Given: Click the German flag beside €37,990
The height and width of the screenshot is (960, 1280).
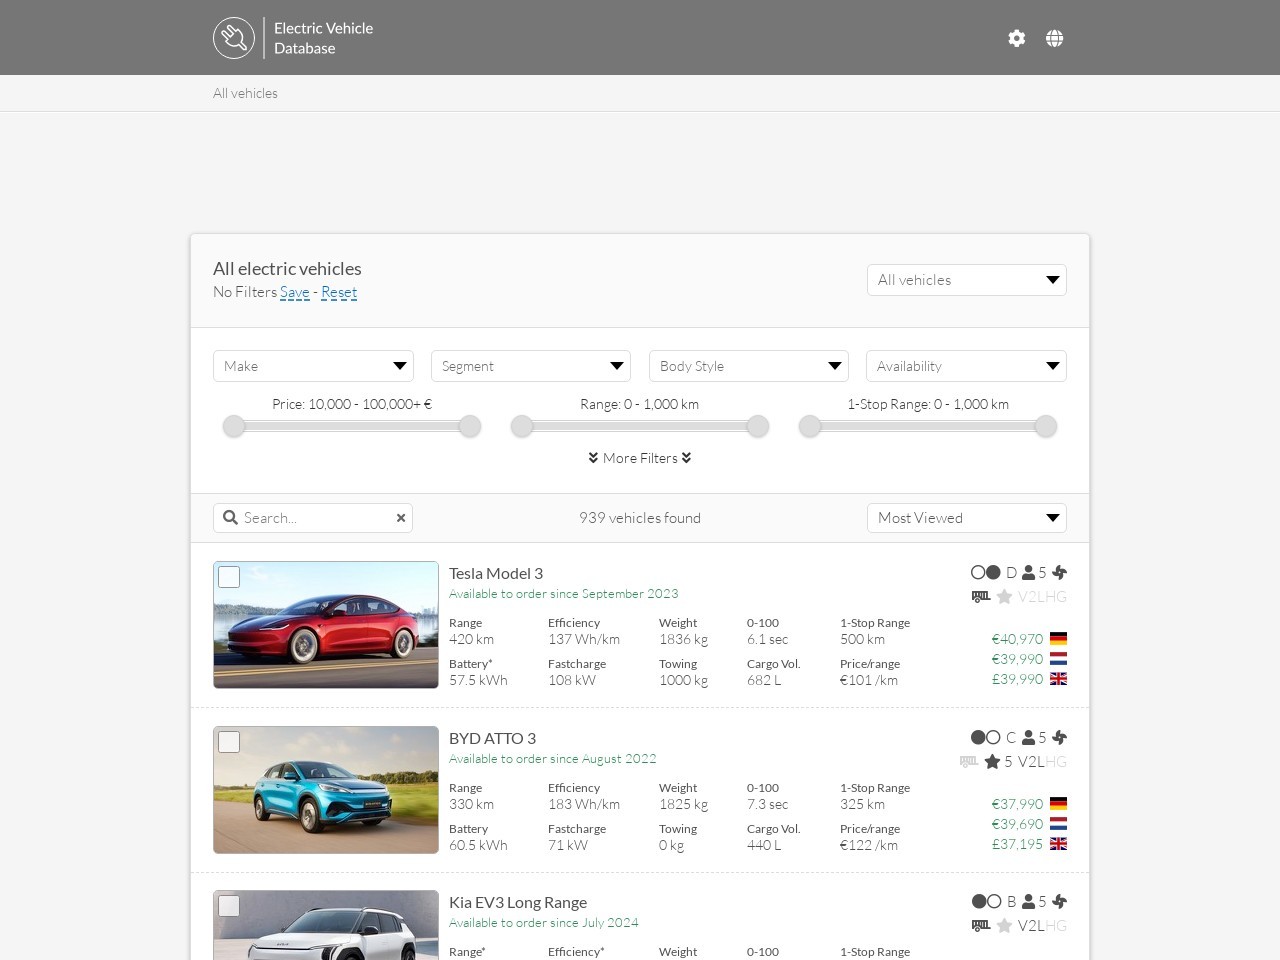Looking at the screenshot, I should pyautogui.click(x=1058, y=804).
